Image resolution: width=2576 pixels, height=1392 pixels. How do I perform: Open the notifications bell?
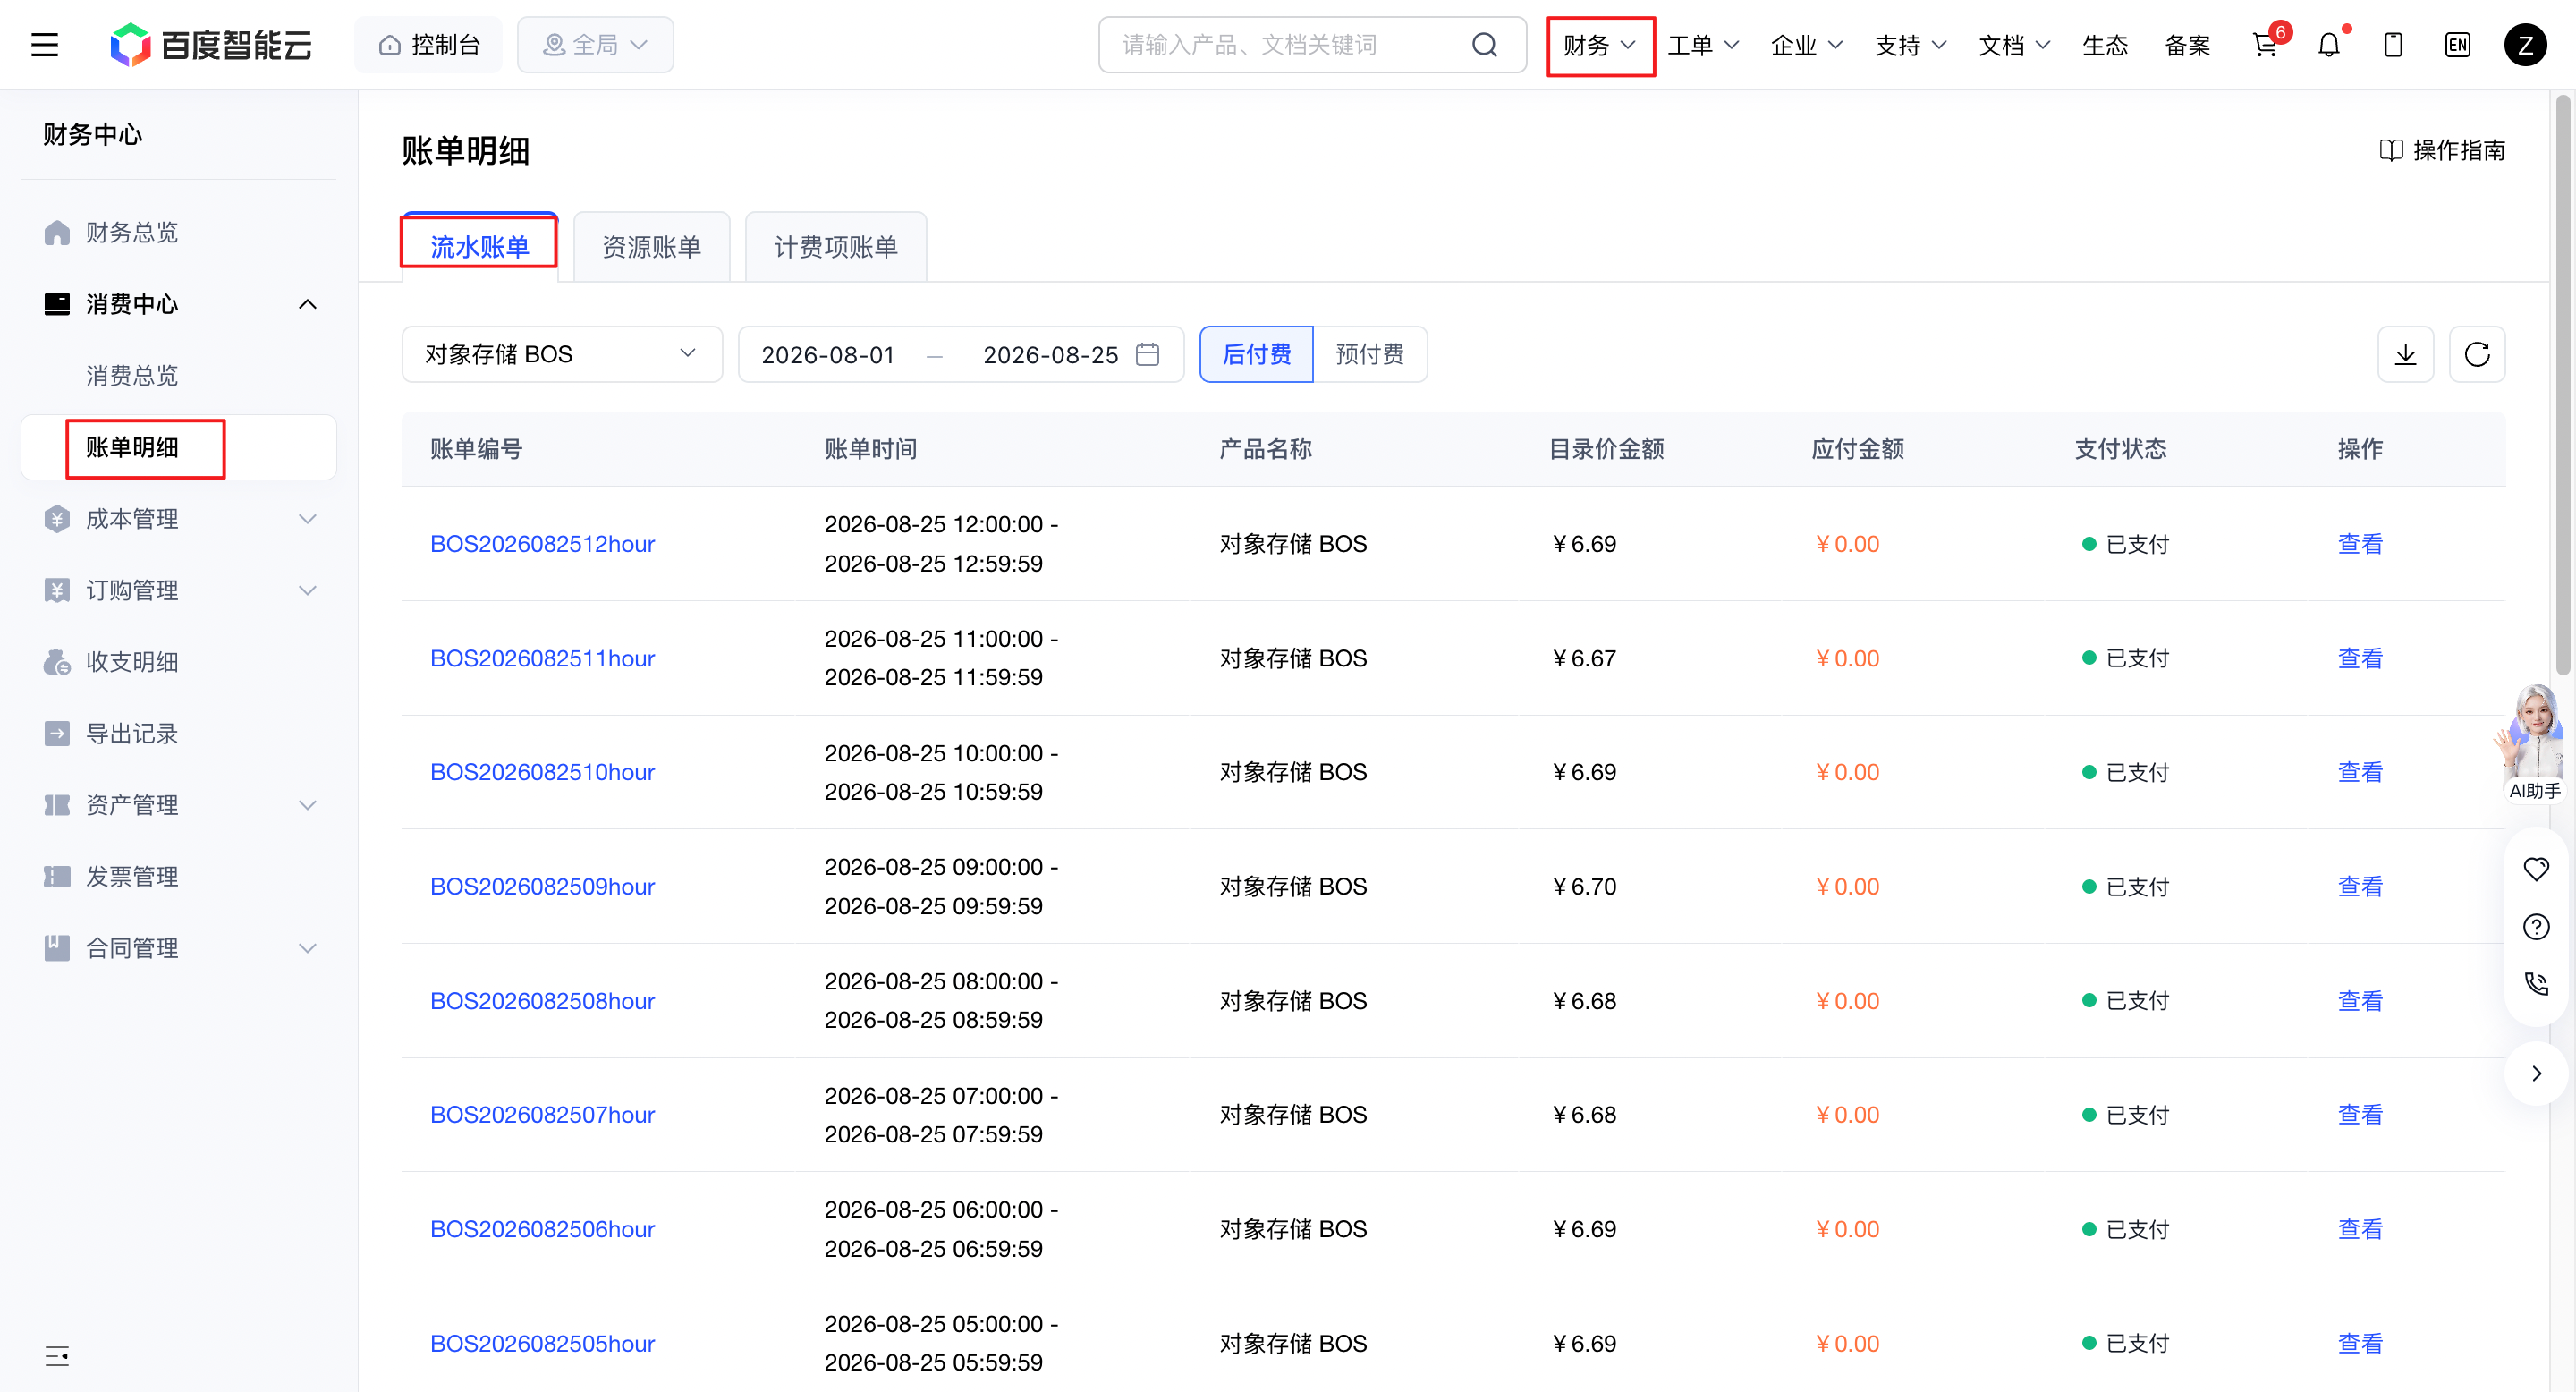2329,45
